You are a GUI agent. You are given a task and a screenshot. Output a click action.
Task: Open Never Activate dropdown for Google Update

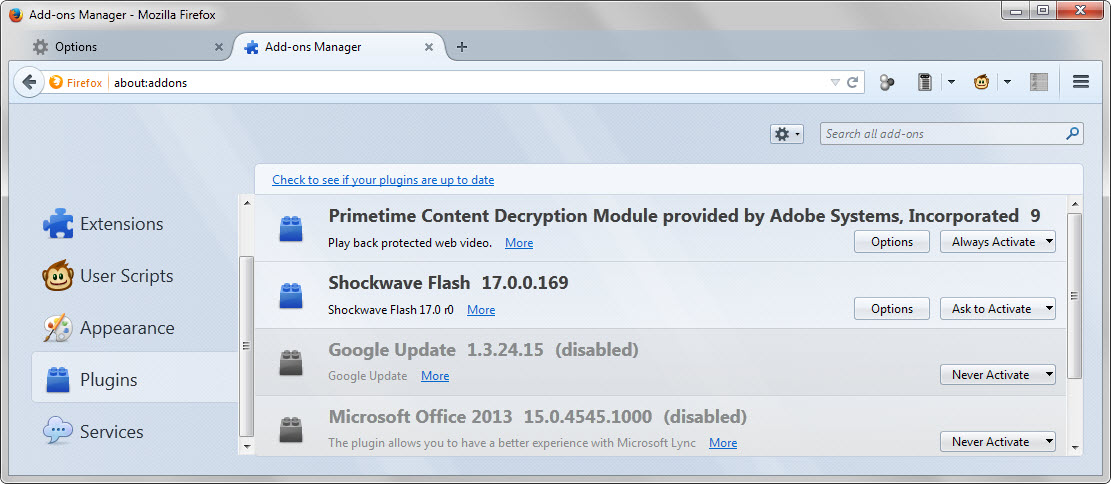998,374
